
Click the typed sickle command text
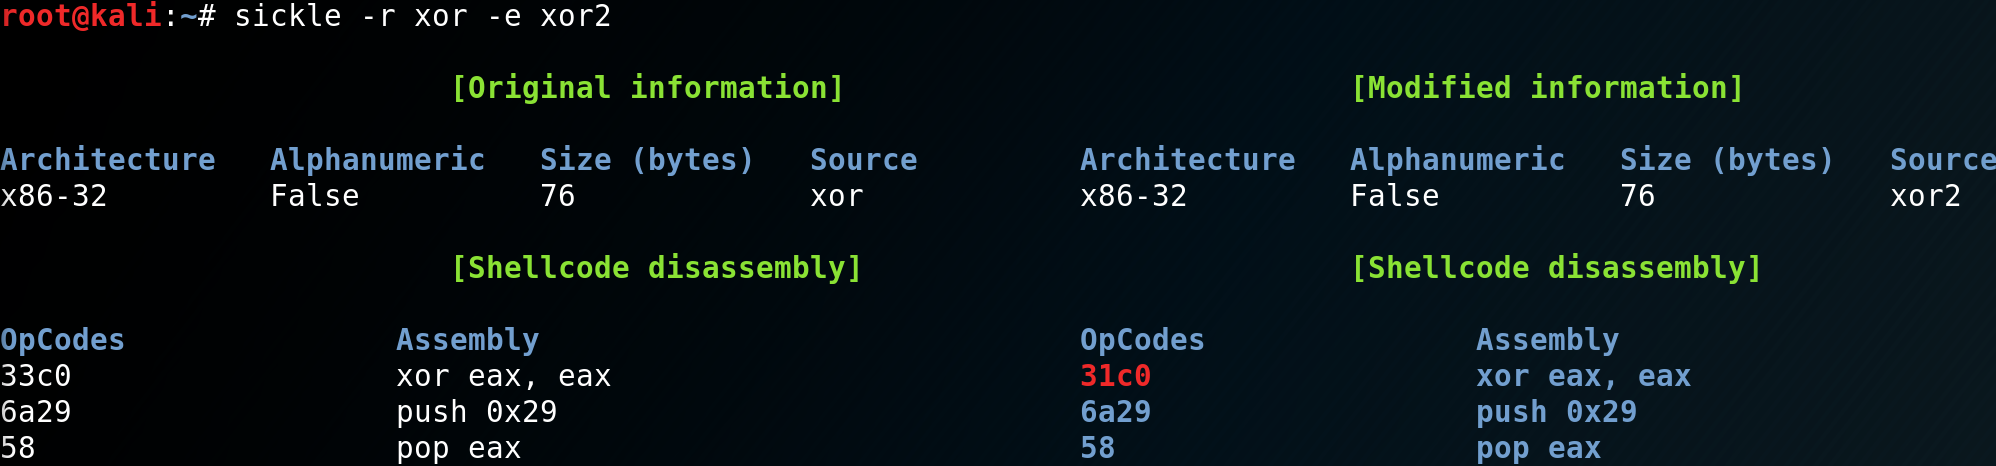[422, 17]
